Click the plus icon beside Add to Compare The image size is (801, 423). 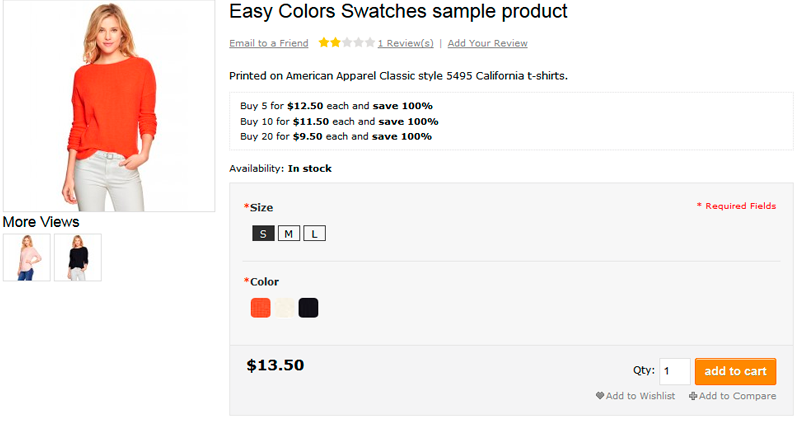pyautogui.click(x=693, y=396)
